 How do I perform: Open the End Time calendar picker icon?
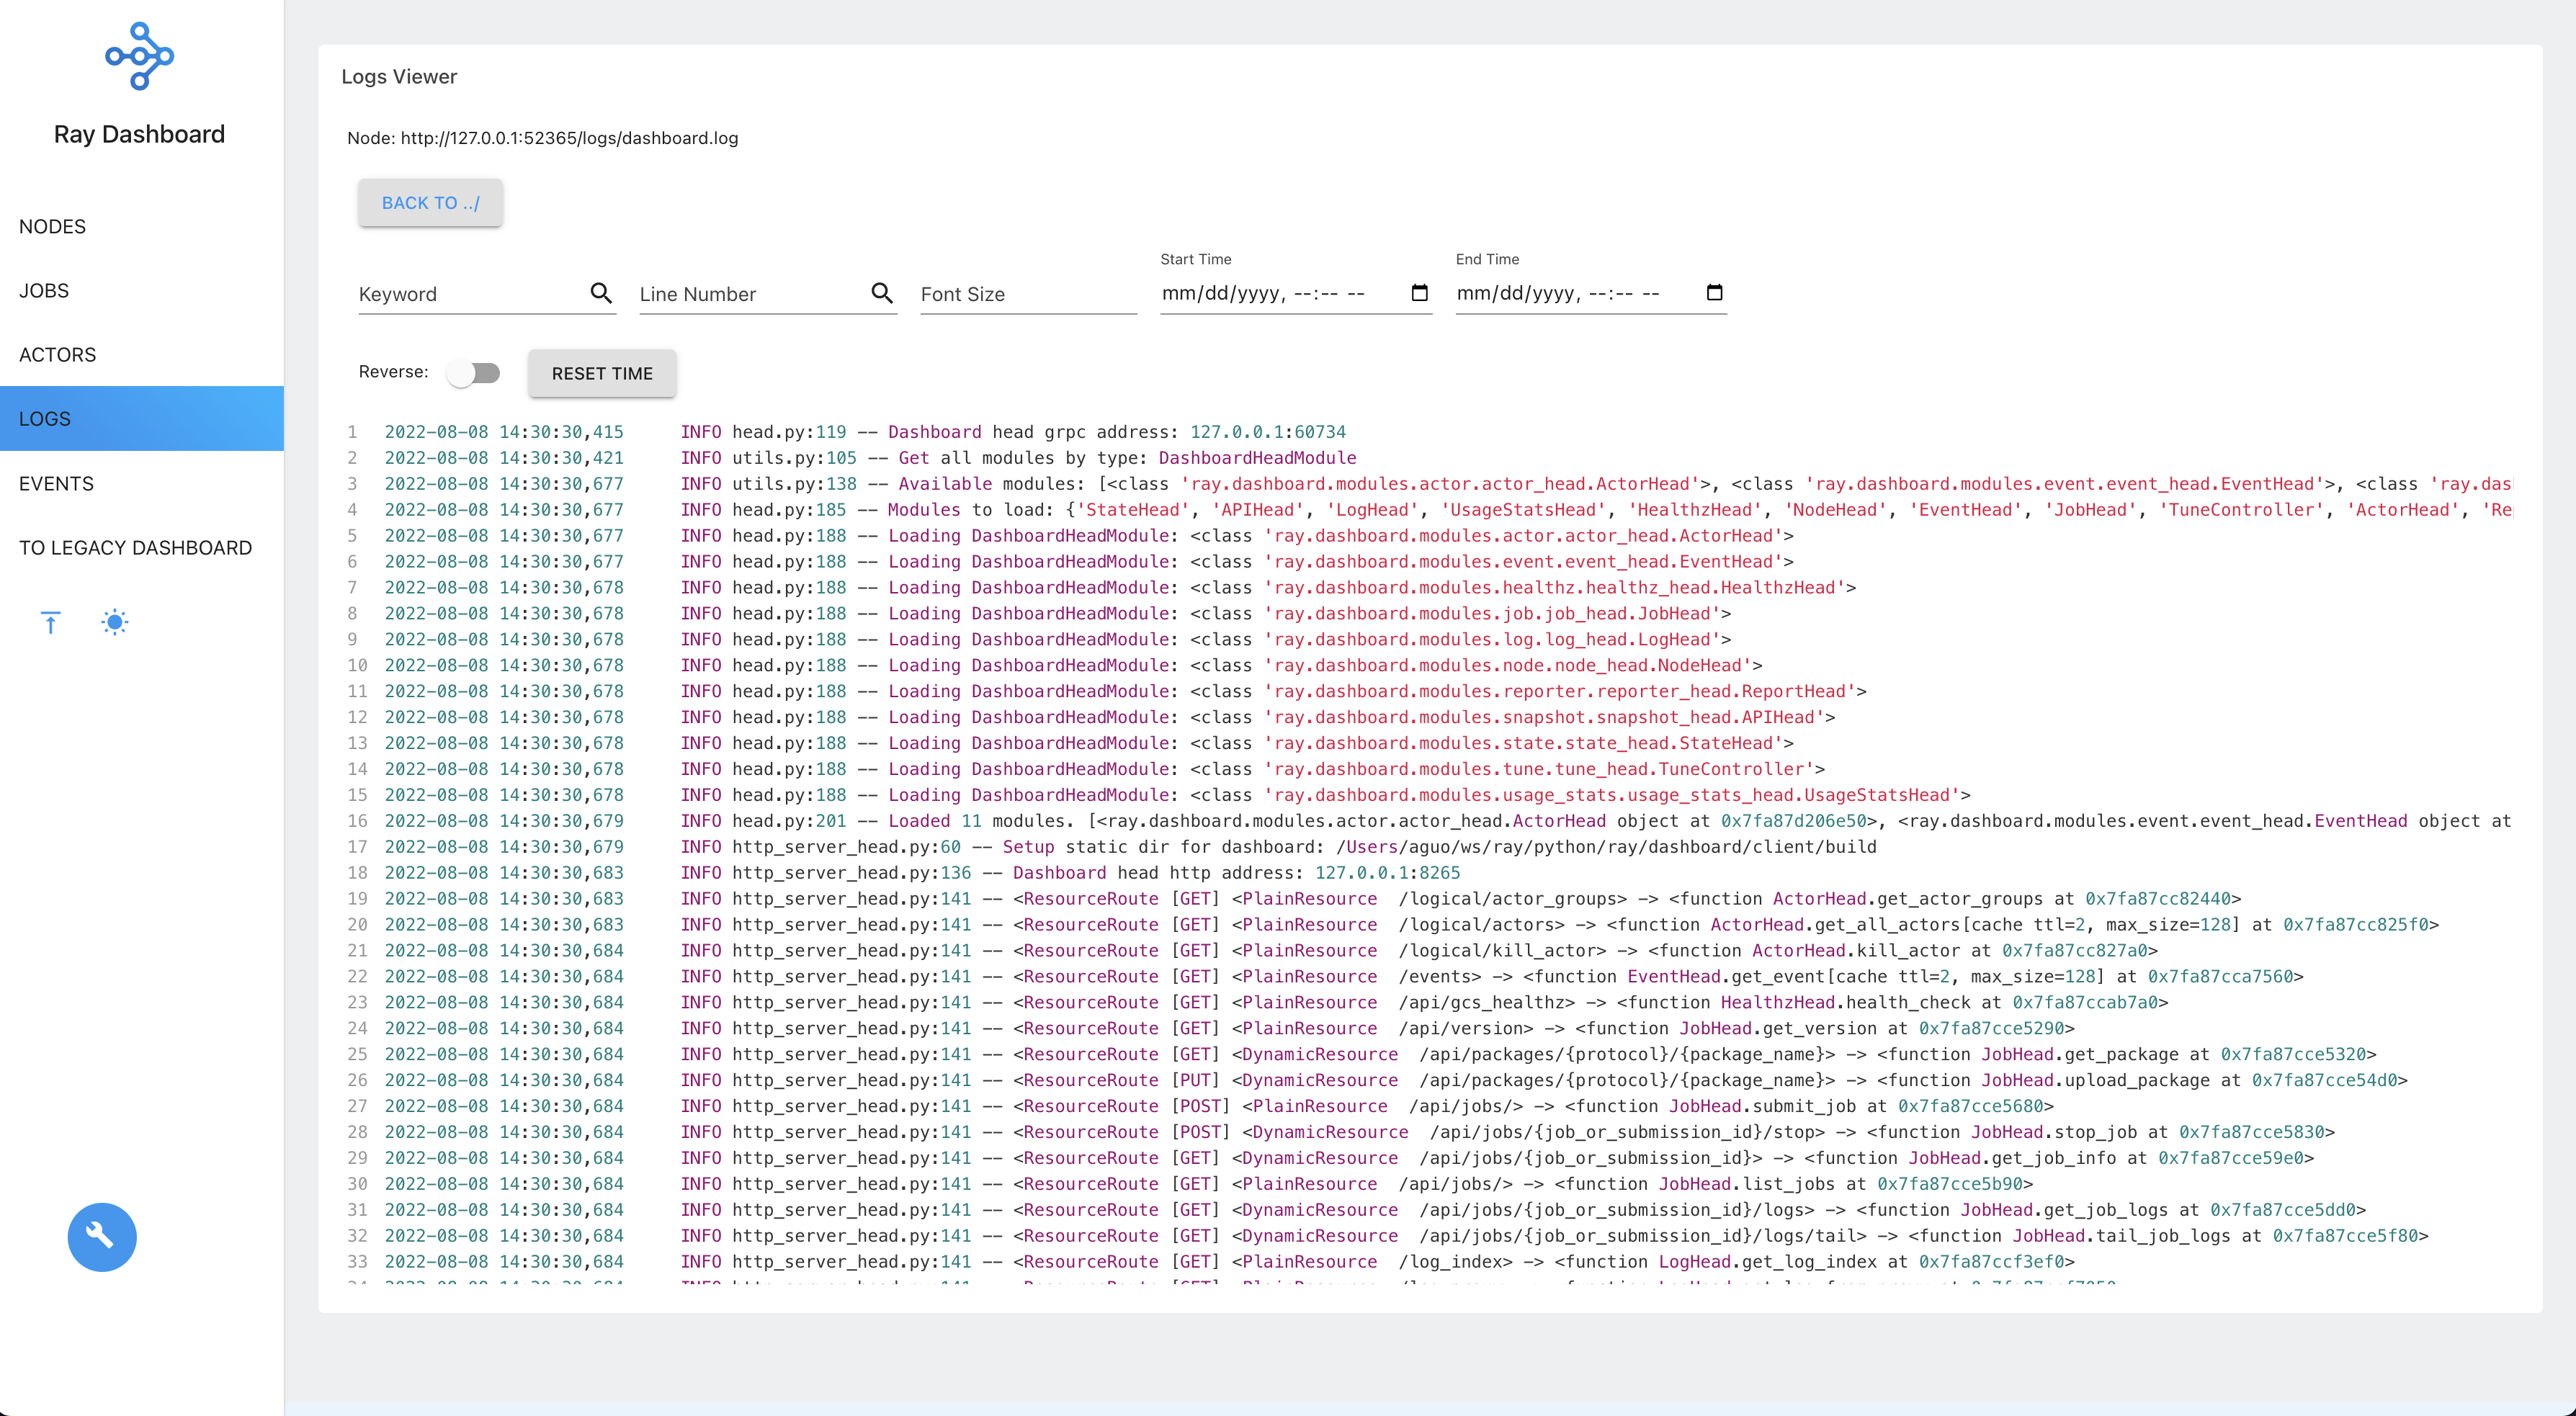point(1714,293)
